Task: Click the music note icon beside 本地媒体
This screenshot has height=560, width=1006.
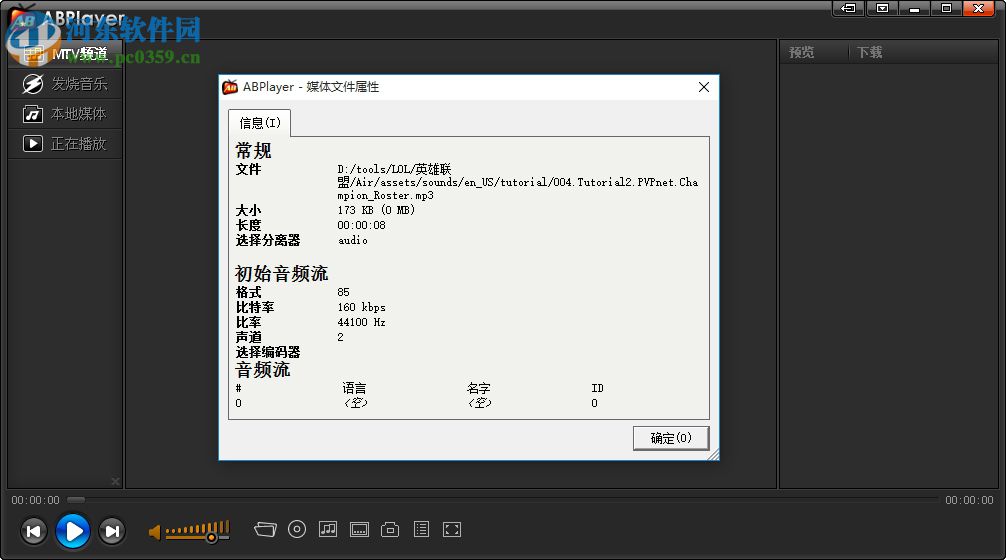Action: (33, 114)
